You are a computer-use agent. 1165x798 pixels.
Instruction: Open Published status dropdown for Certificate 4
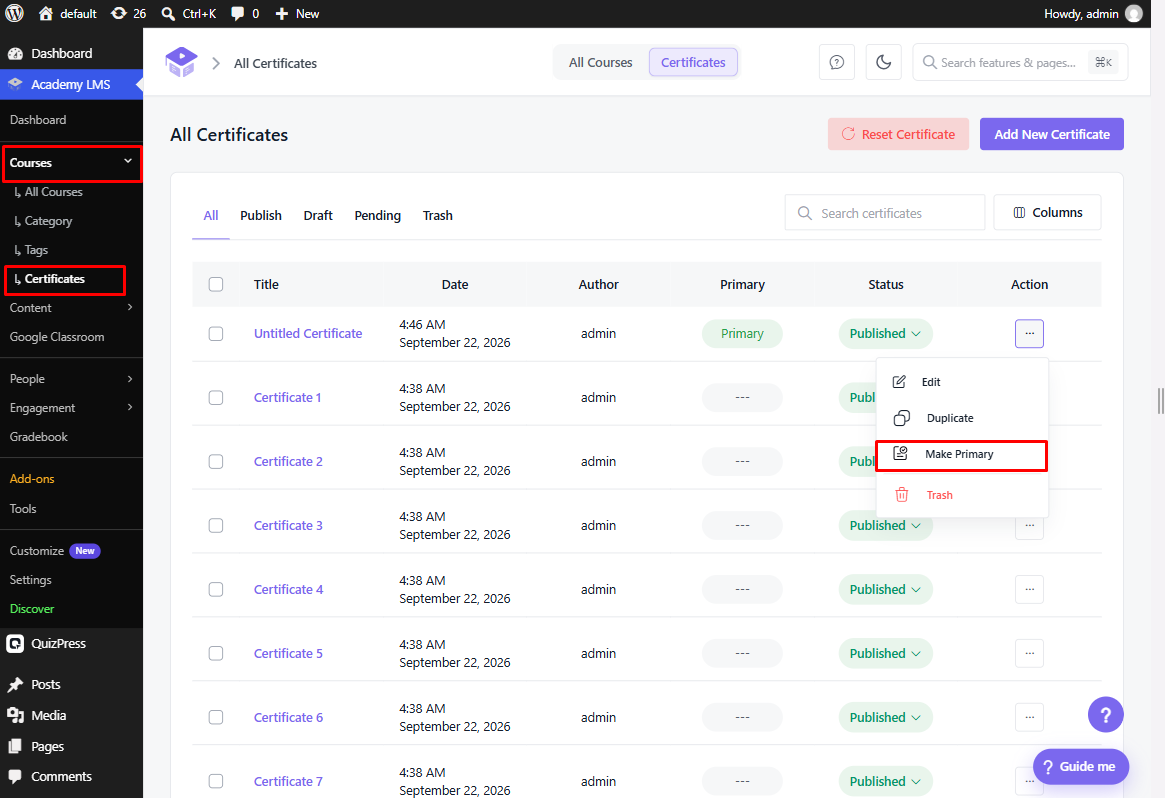coord(886,589)
